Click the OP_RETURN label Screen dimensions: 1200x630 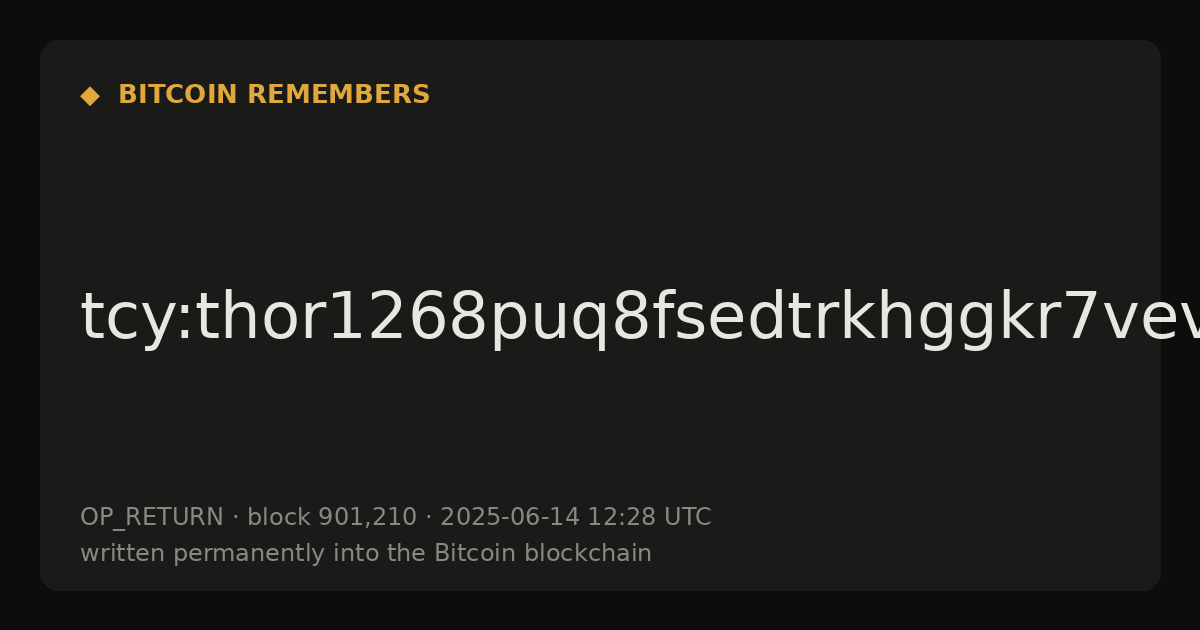[x=151, y=518]
